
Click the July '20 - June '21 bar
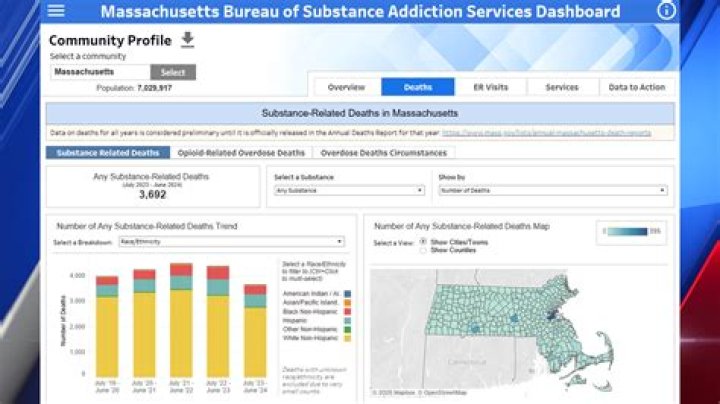pos(144,323)
